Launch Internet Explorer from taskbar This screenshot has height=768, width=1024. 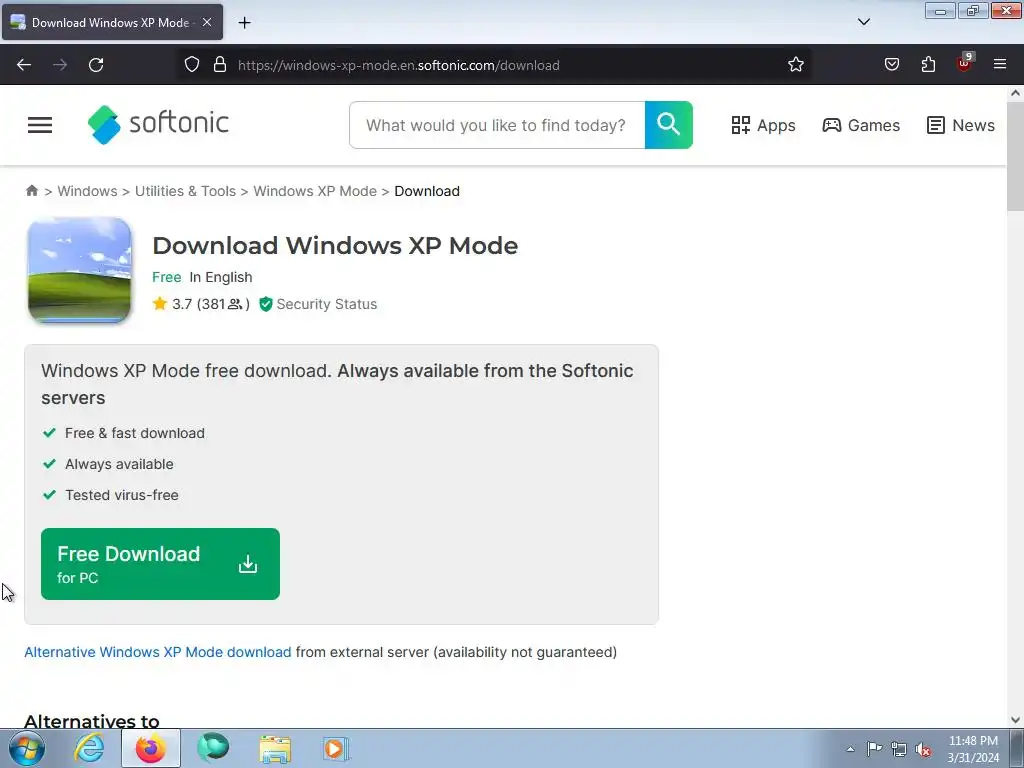point(89,748)
